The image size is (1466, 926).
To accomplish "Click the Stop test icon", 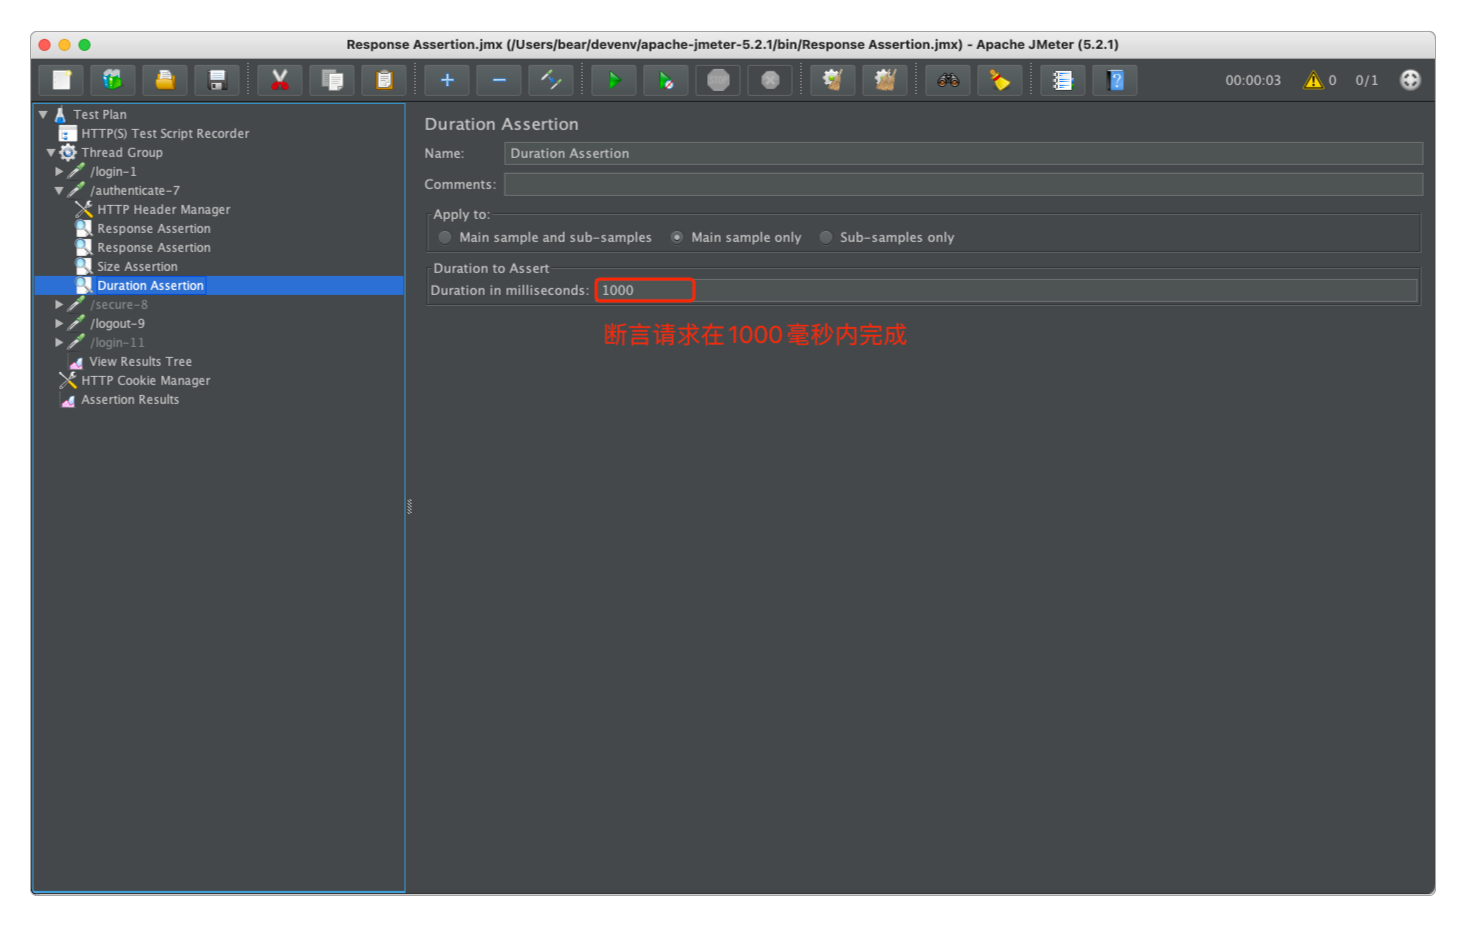I will [x=718, y=80].
